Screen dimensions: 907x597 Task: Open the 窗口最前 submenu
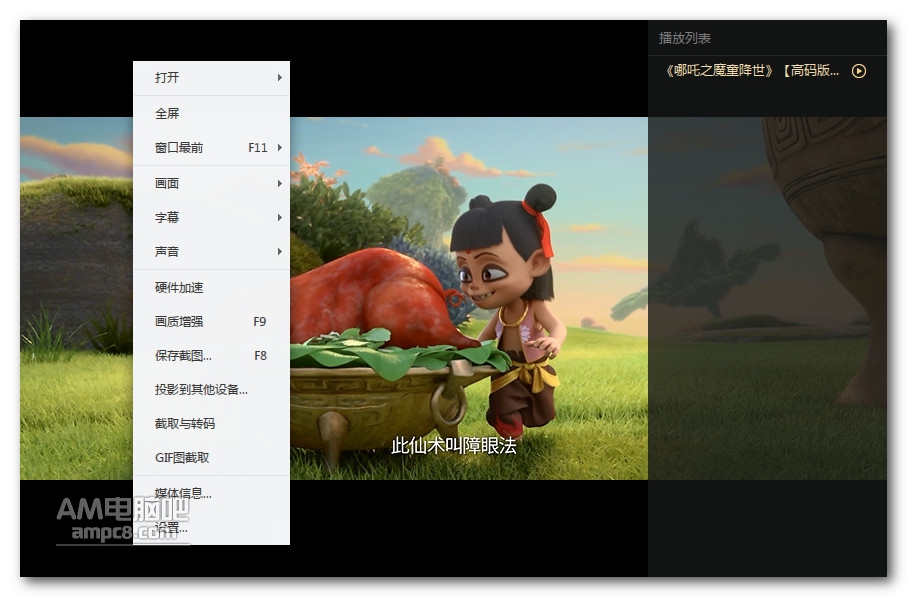pyautogui.click(x=211, y=148)
